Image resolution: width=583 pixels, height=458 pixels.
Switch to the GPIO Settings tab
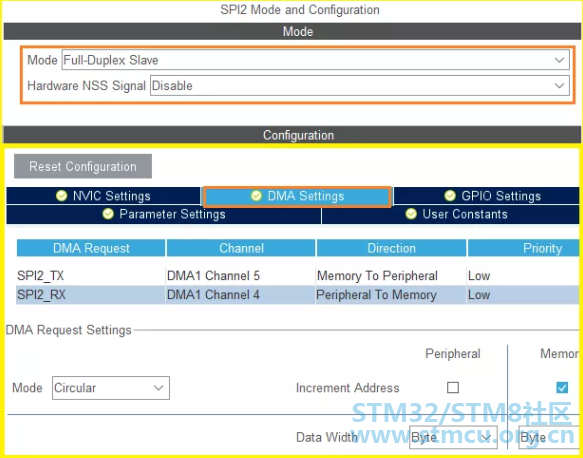point(487,196)
